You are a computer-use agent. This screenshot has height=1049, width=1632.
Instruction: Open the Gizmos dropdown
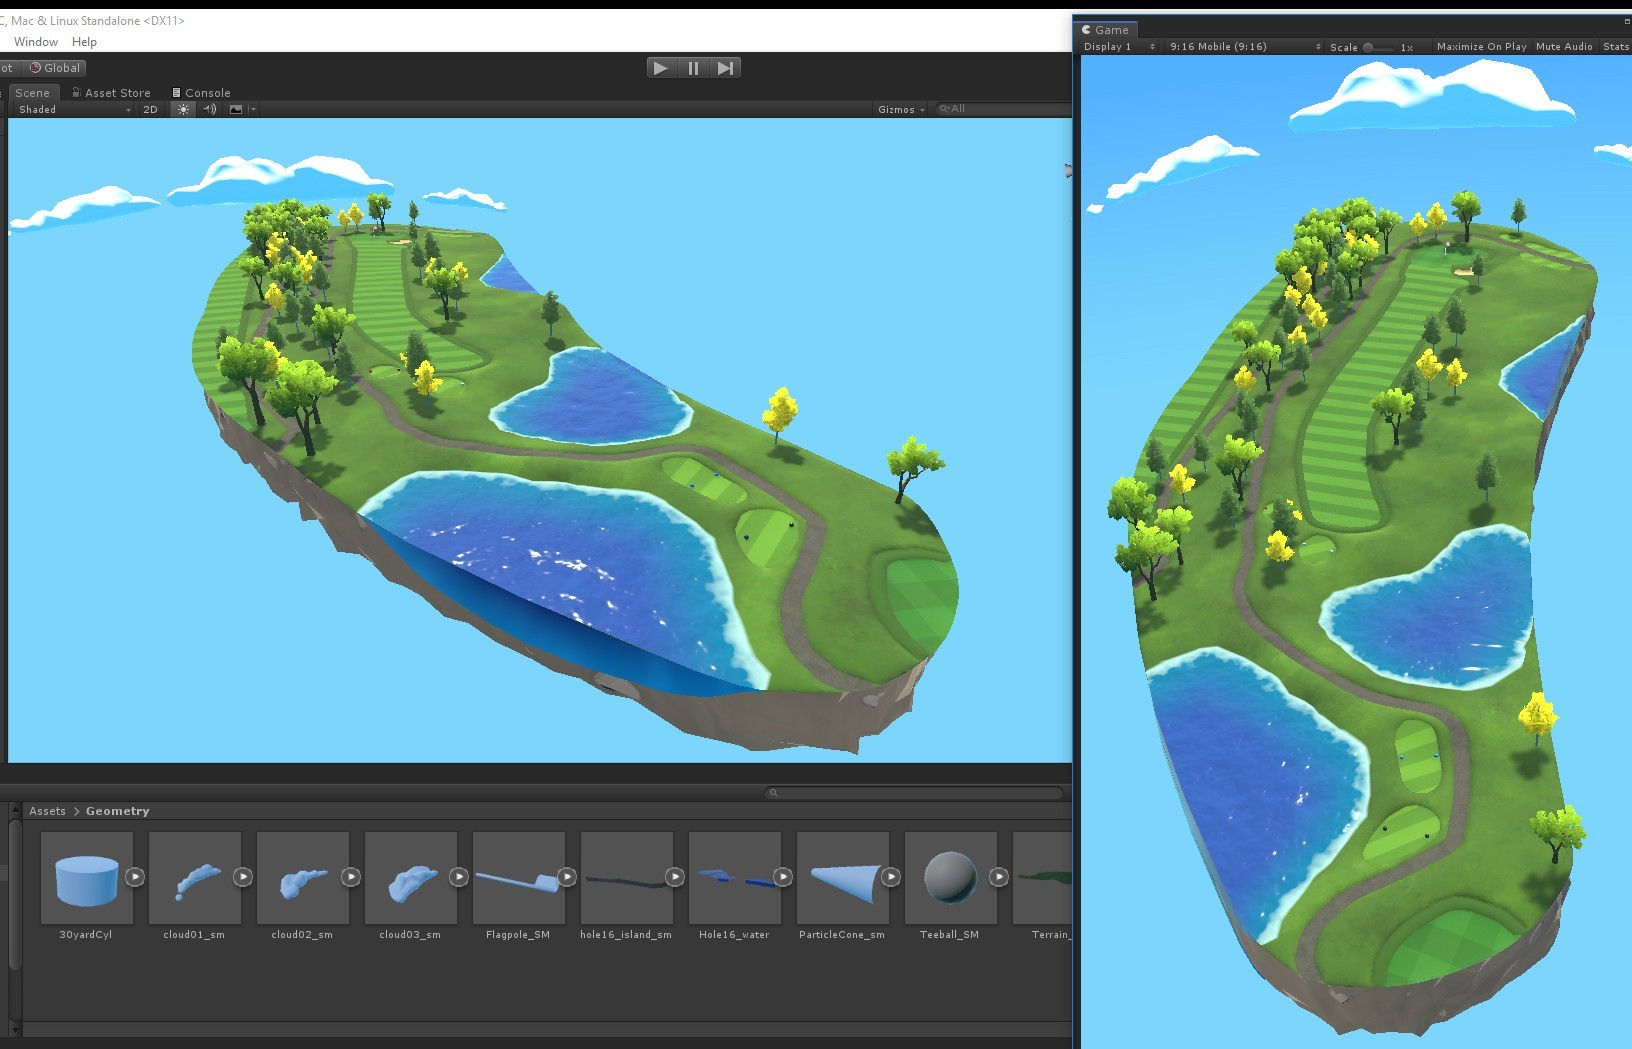click(x=901, y=109)
